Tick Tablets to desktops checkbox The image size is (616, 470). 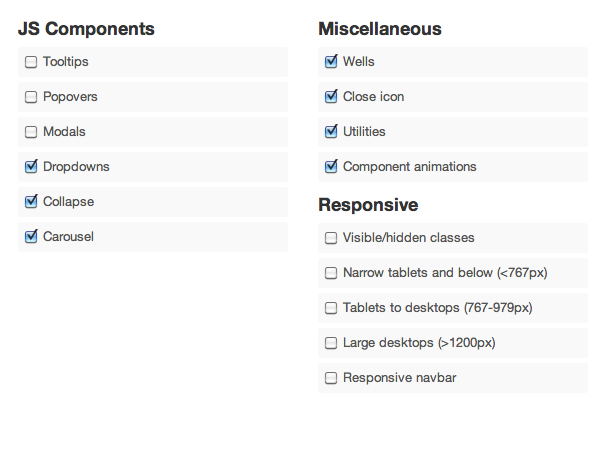[x=331, y=308]
